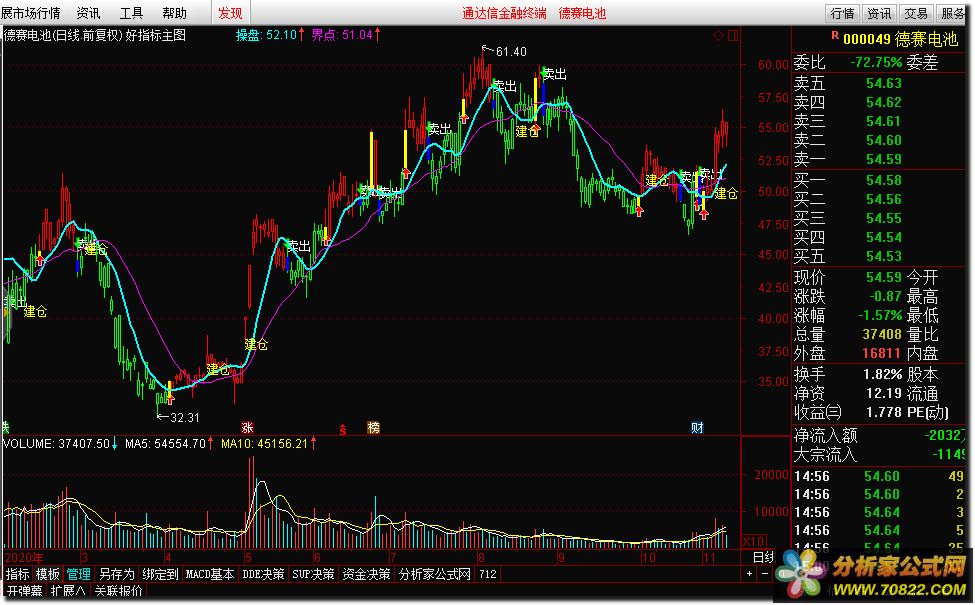Click the plus zoom-in button
975x605 pixels.
[750, 574]
